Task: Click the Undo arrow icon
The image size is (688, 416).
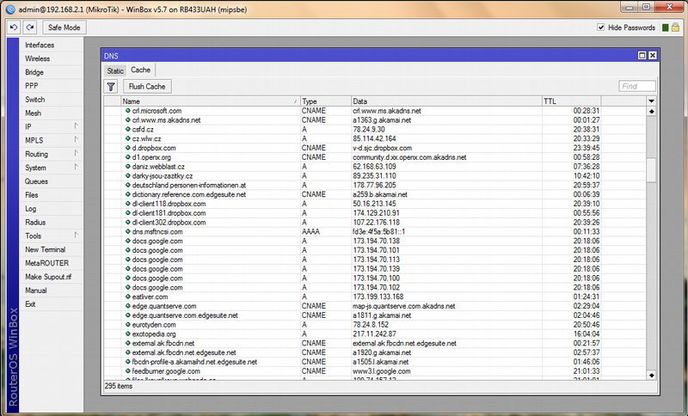Action: click(14, 28)
